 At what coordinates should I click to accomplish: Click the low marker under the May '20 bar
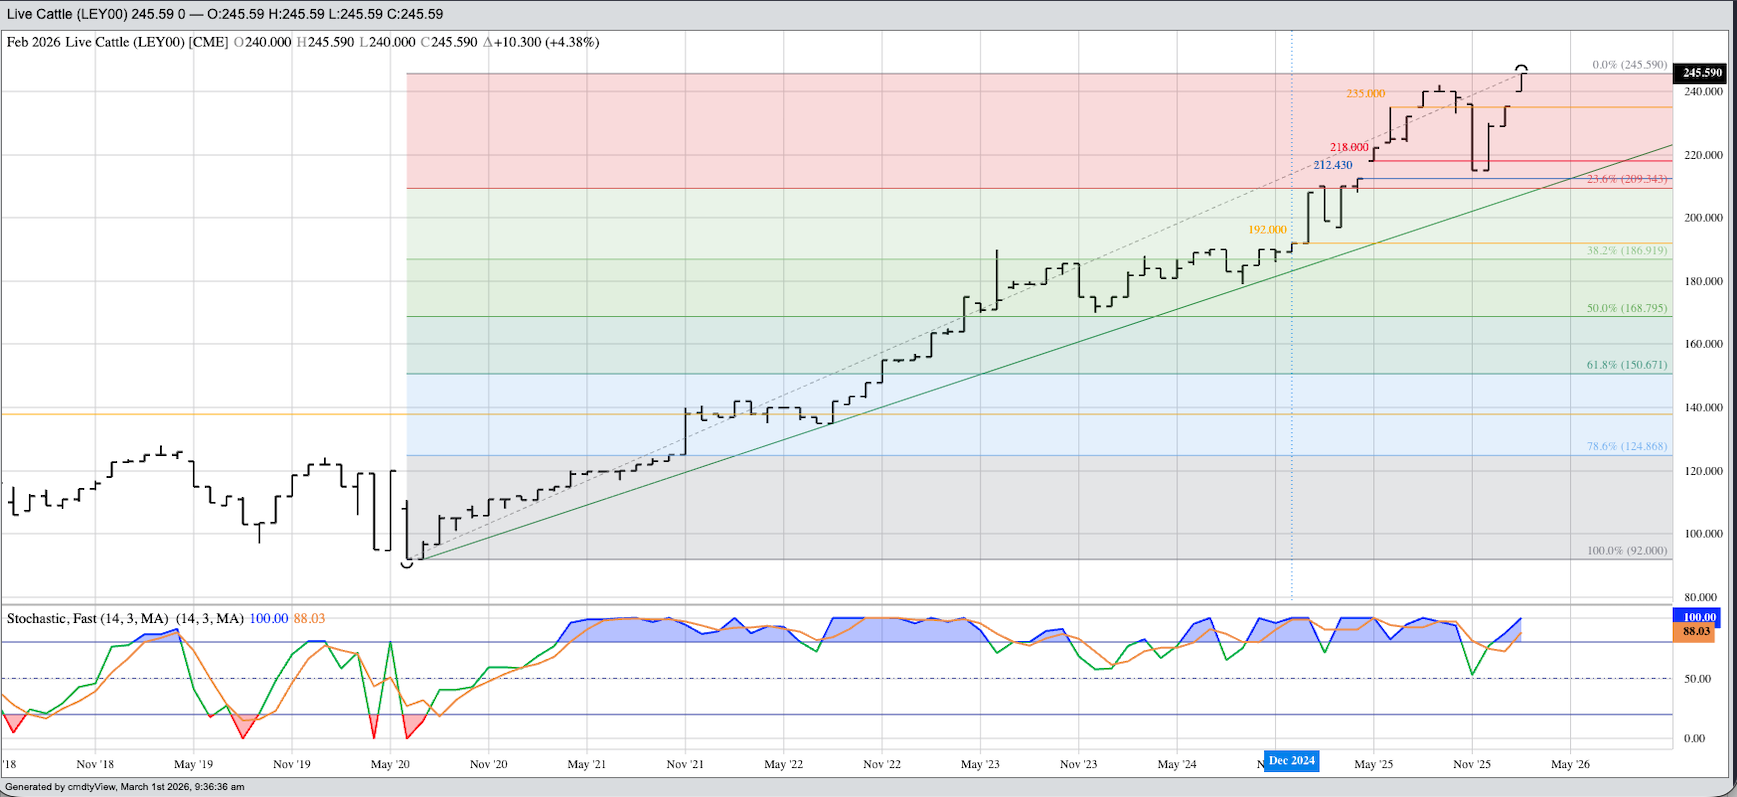coord(407,565)
